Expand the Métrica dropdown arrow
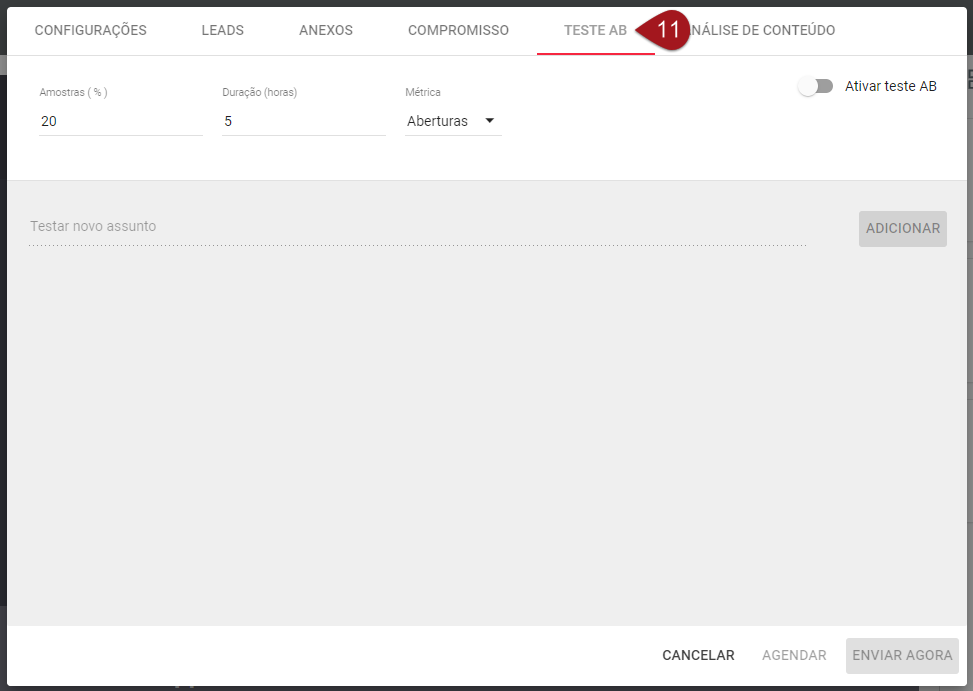The image size is (973, 691). [490, 121]
